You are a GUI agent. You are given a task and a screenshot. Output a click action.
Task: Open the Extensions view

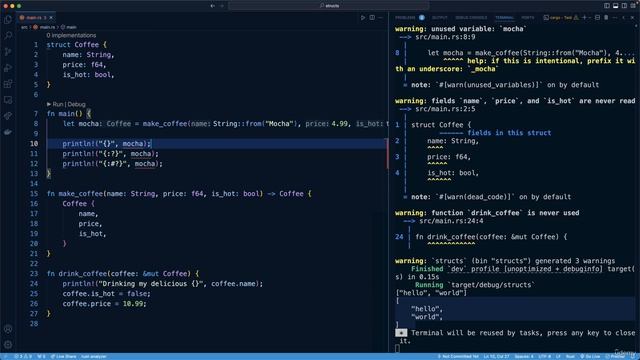[8, 84]
